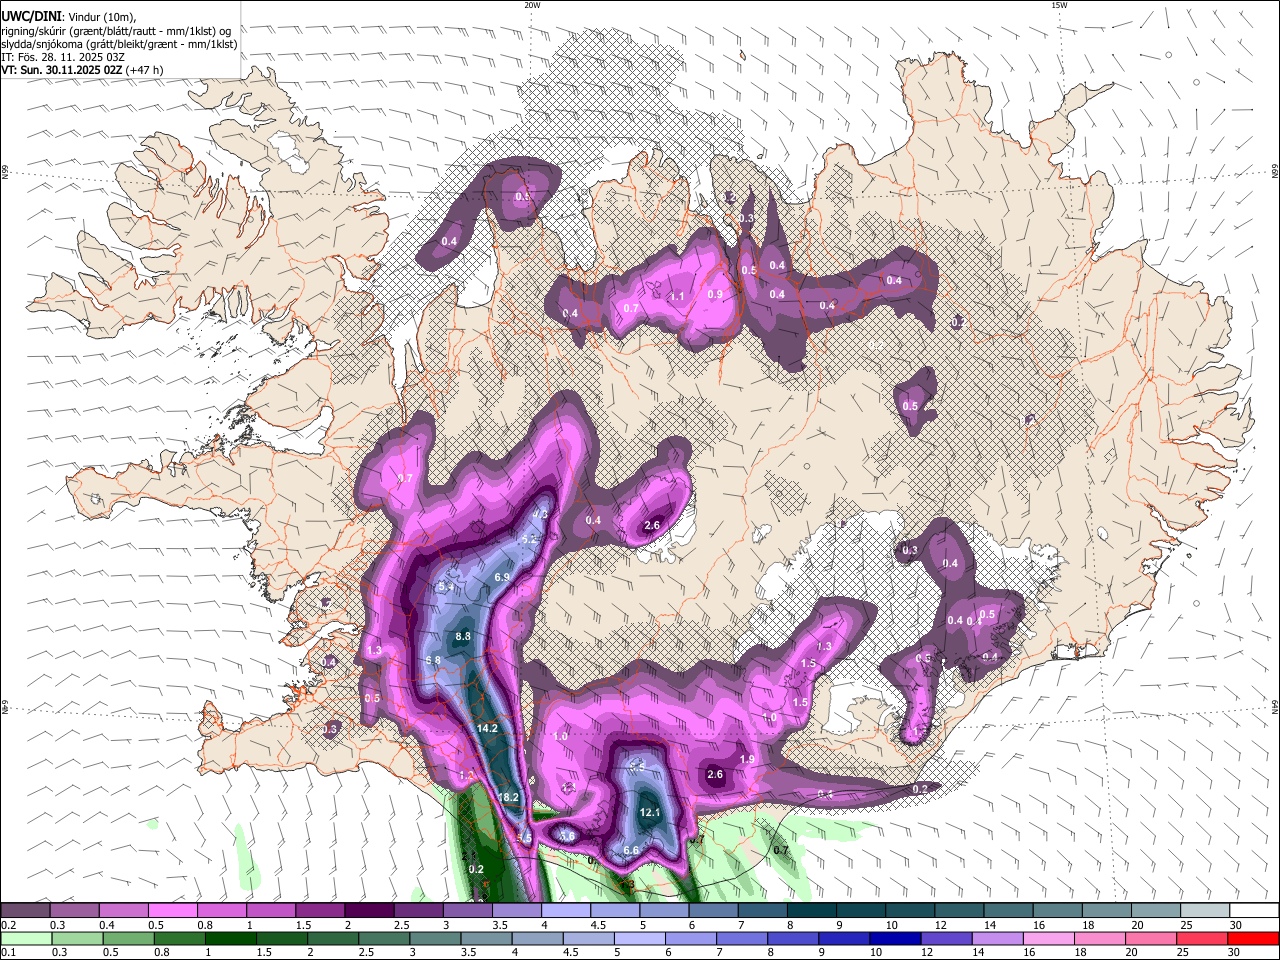Select the 'VT: Sun. 30.11.2025 02Z' valid time line

coord(62,70)
